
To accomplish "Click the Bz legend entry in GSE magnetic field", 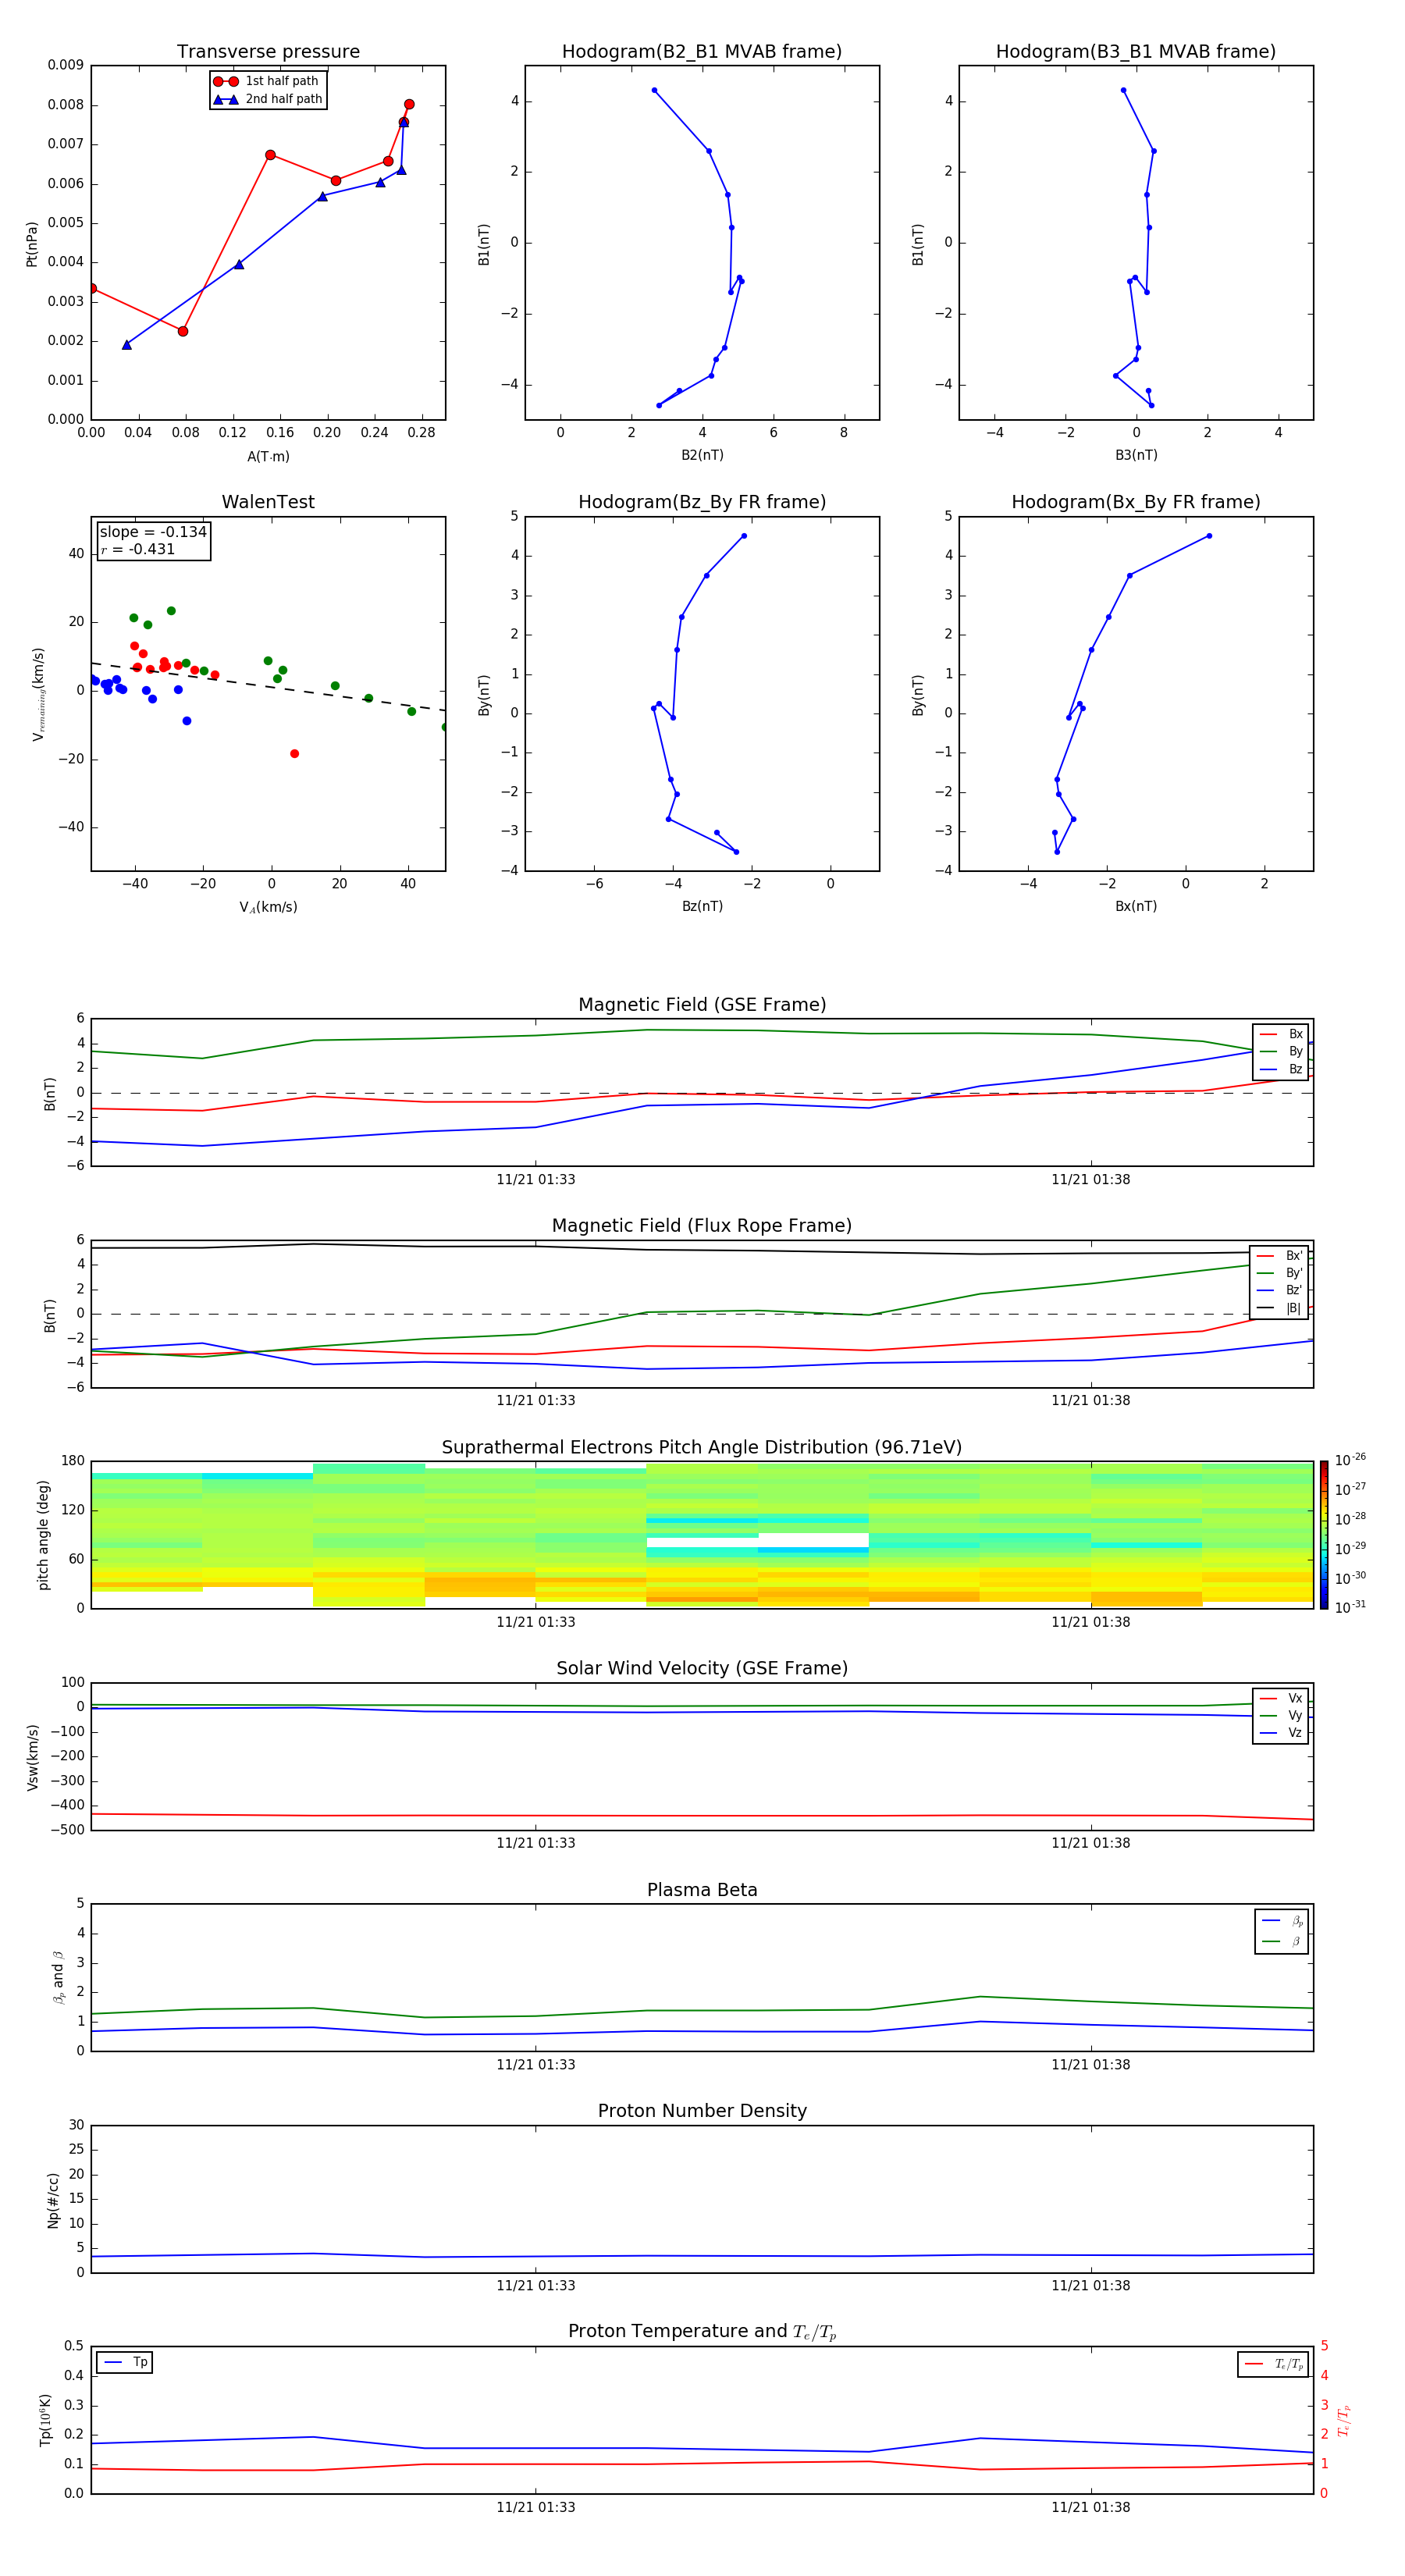I will (x=1281, y=1069).
